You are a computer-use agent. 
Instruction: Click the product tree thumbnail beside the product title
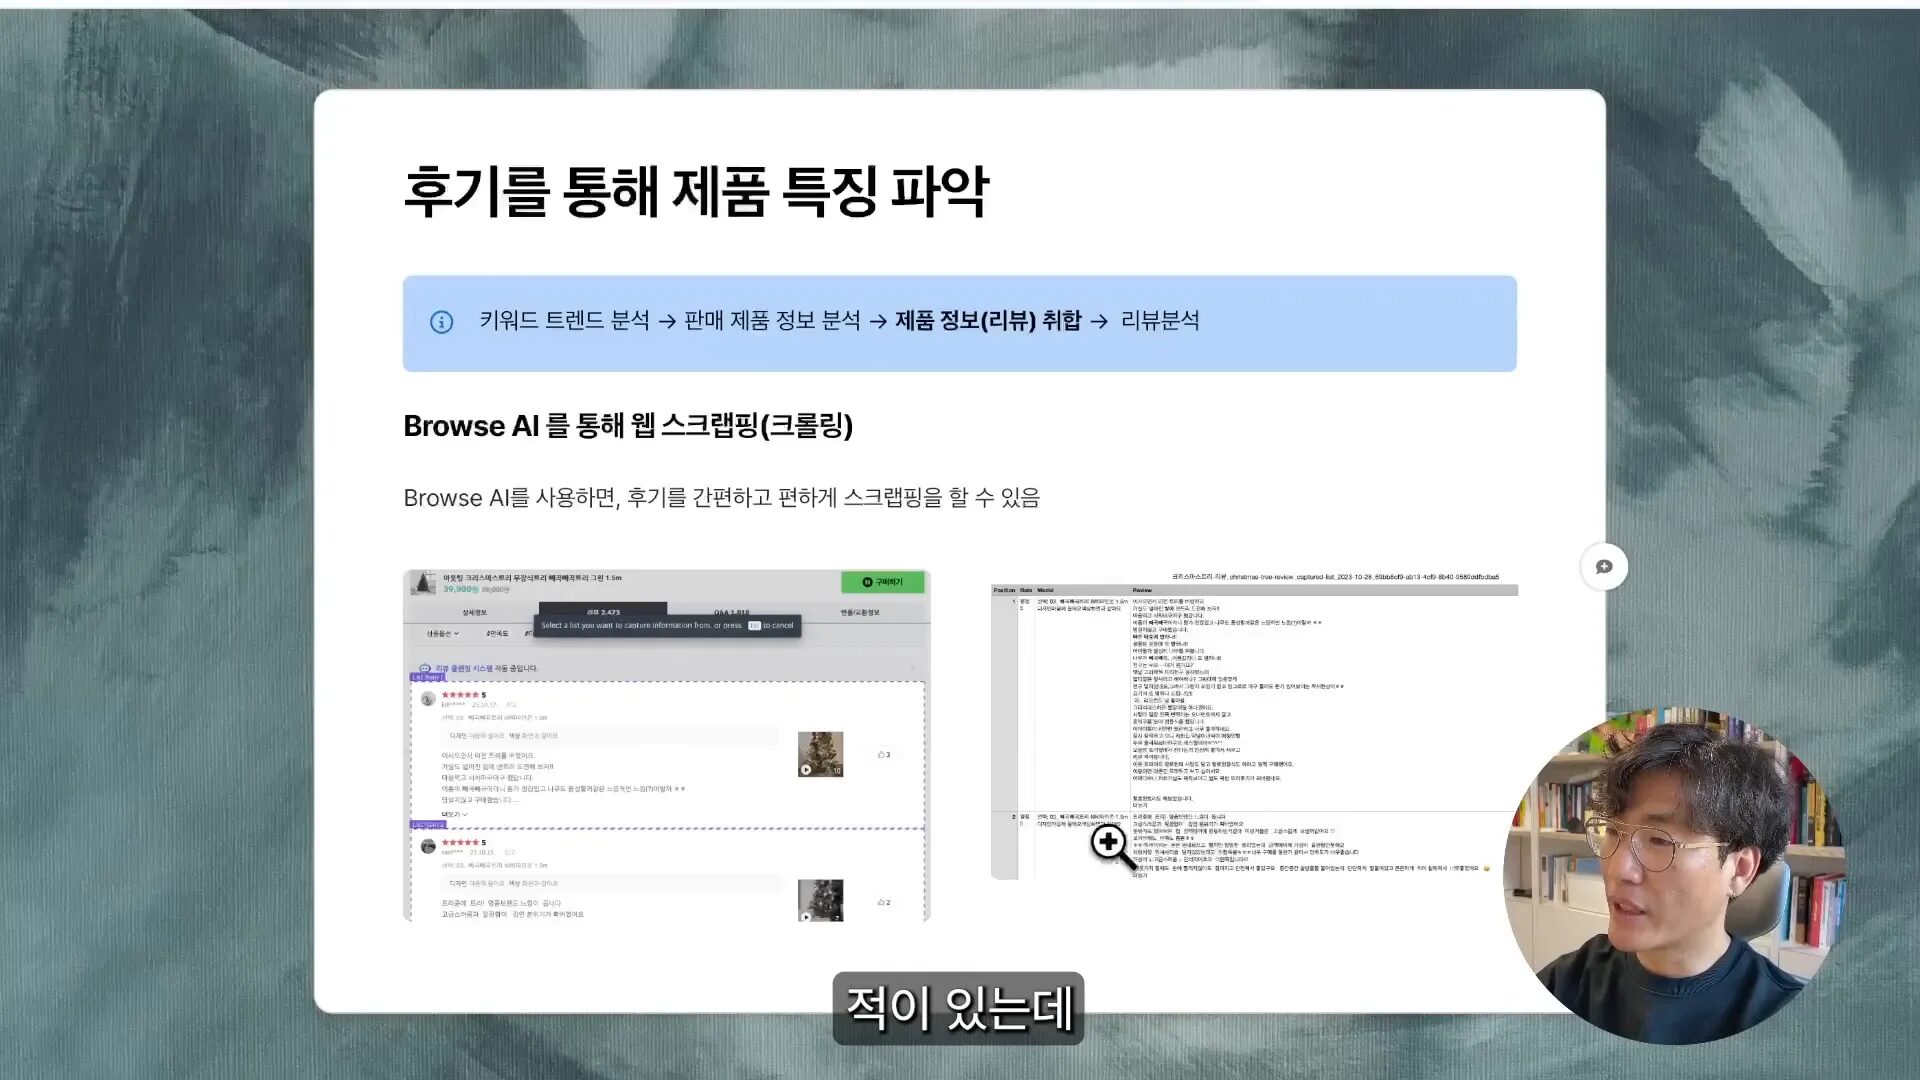point(425,583)
